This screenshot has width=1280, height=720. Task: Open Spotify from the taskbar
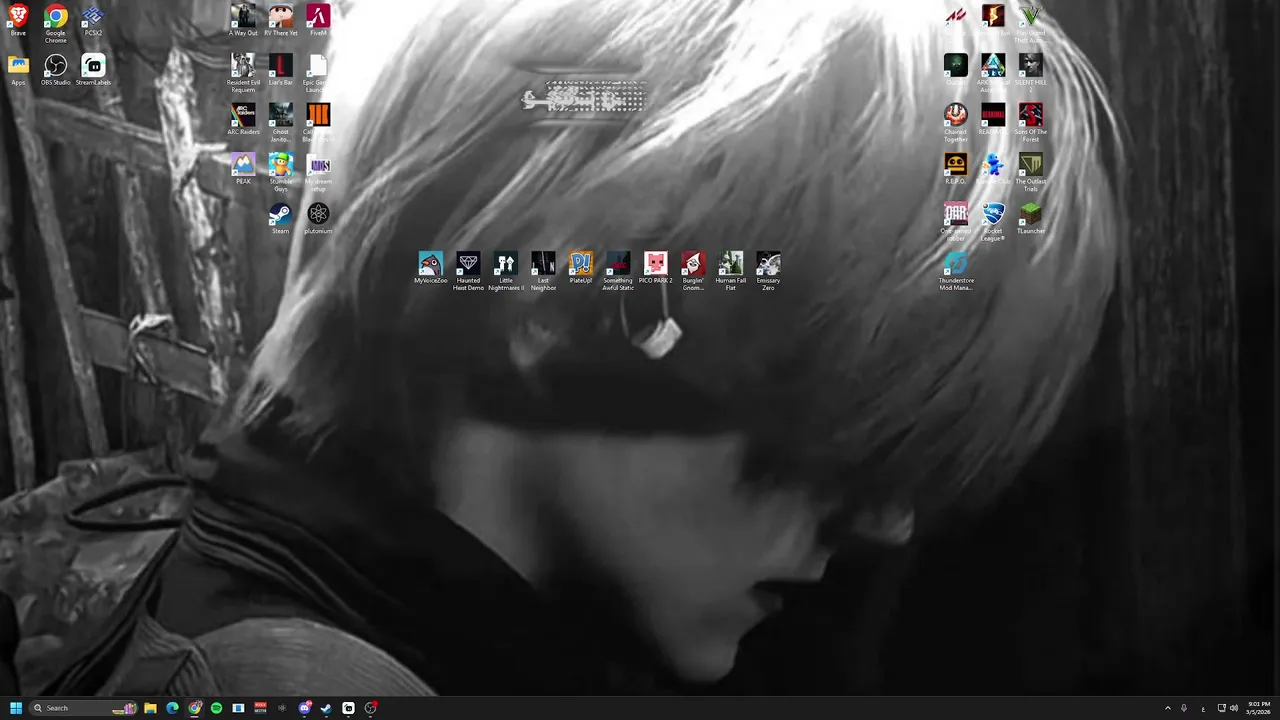tap(216, 708)
